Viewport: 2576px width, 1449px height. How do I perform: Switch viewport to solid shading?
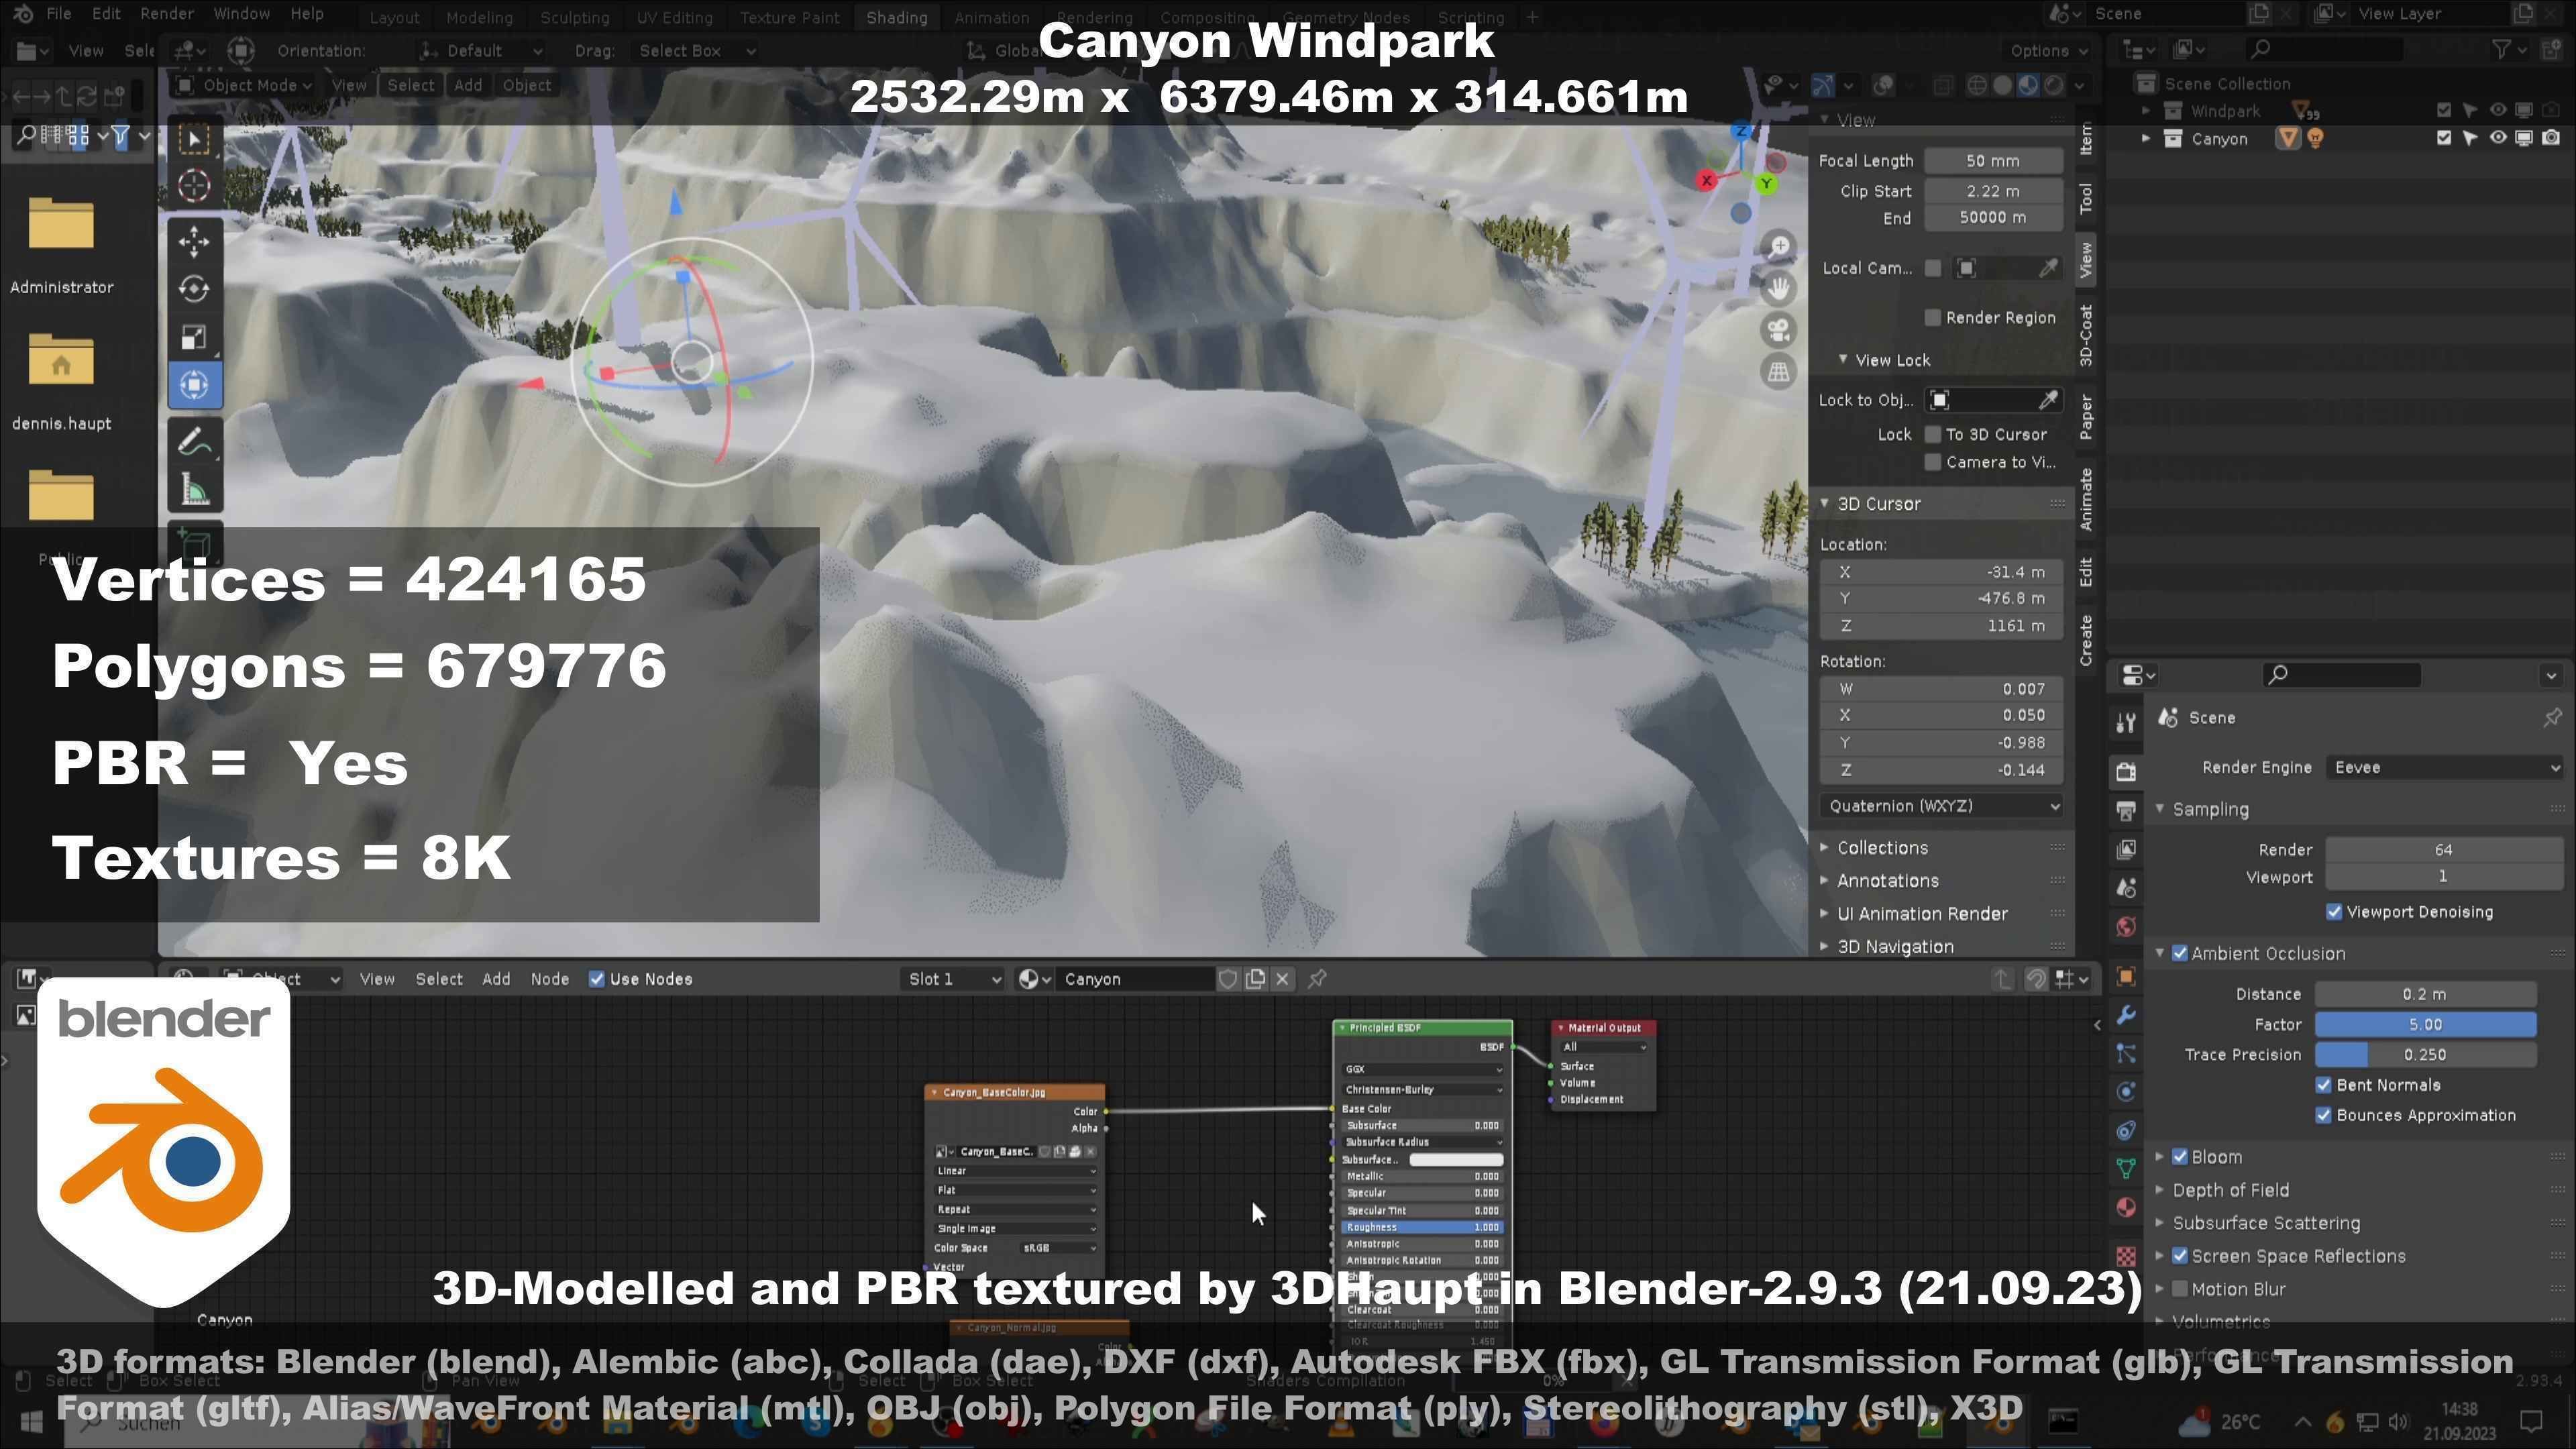[2002, 85]
